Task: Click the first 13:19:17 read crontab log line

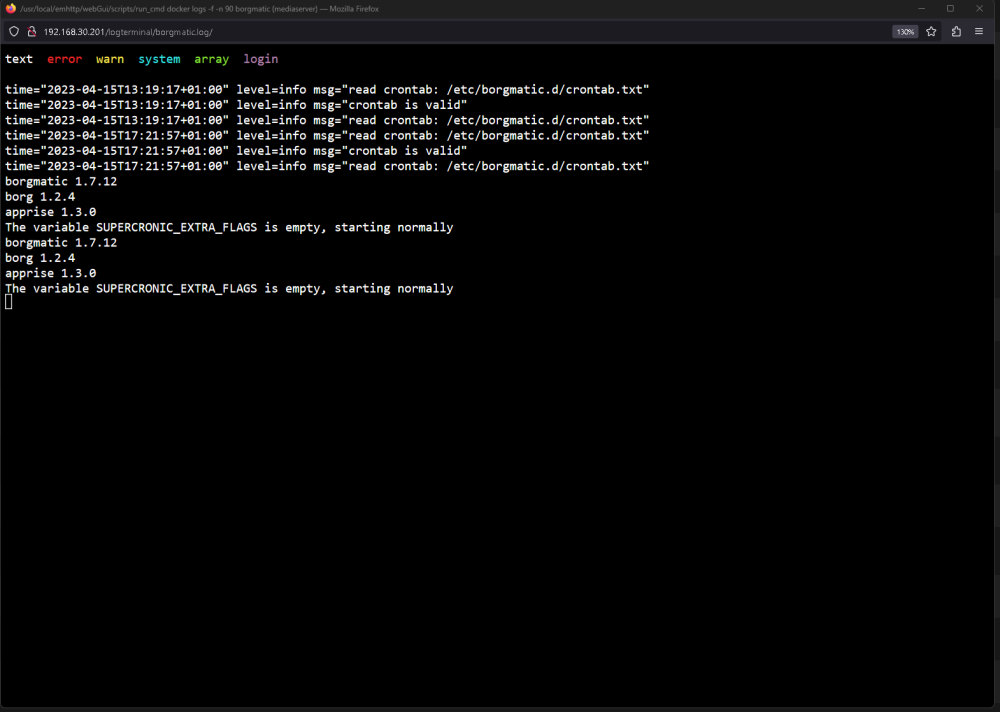Action: (327, 89)
